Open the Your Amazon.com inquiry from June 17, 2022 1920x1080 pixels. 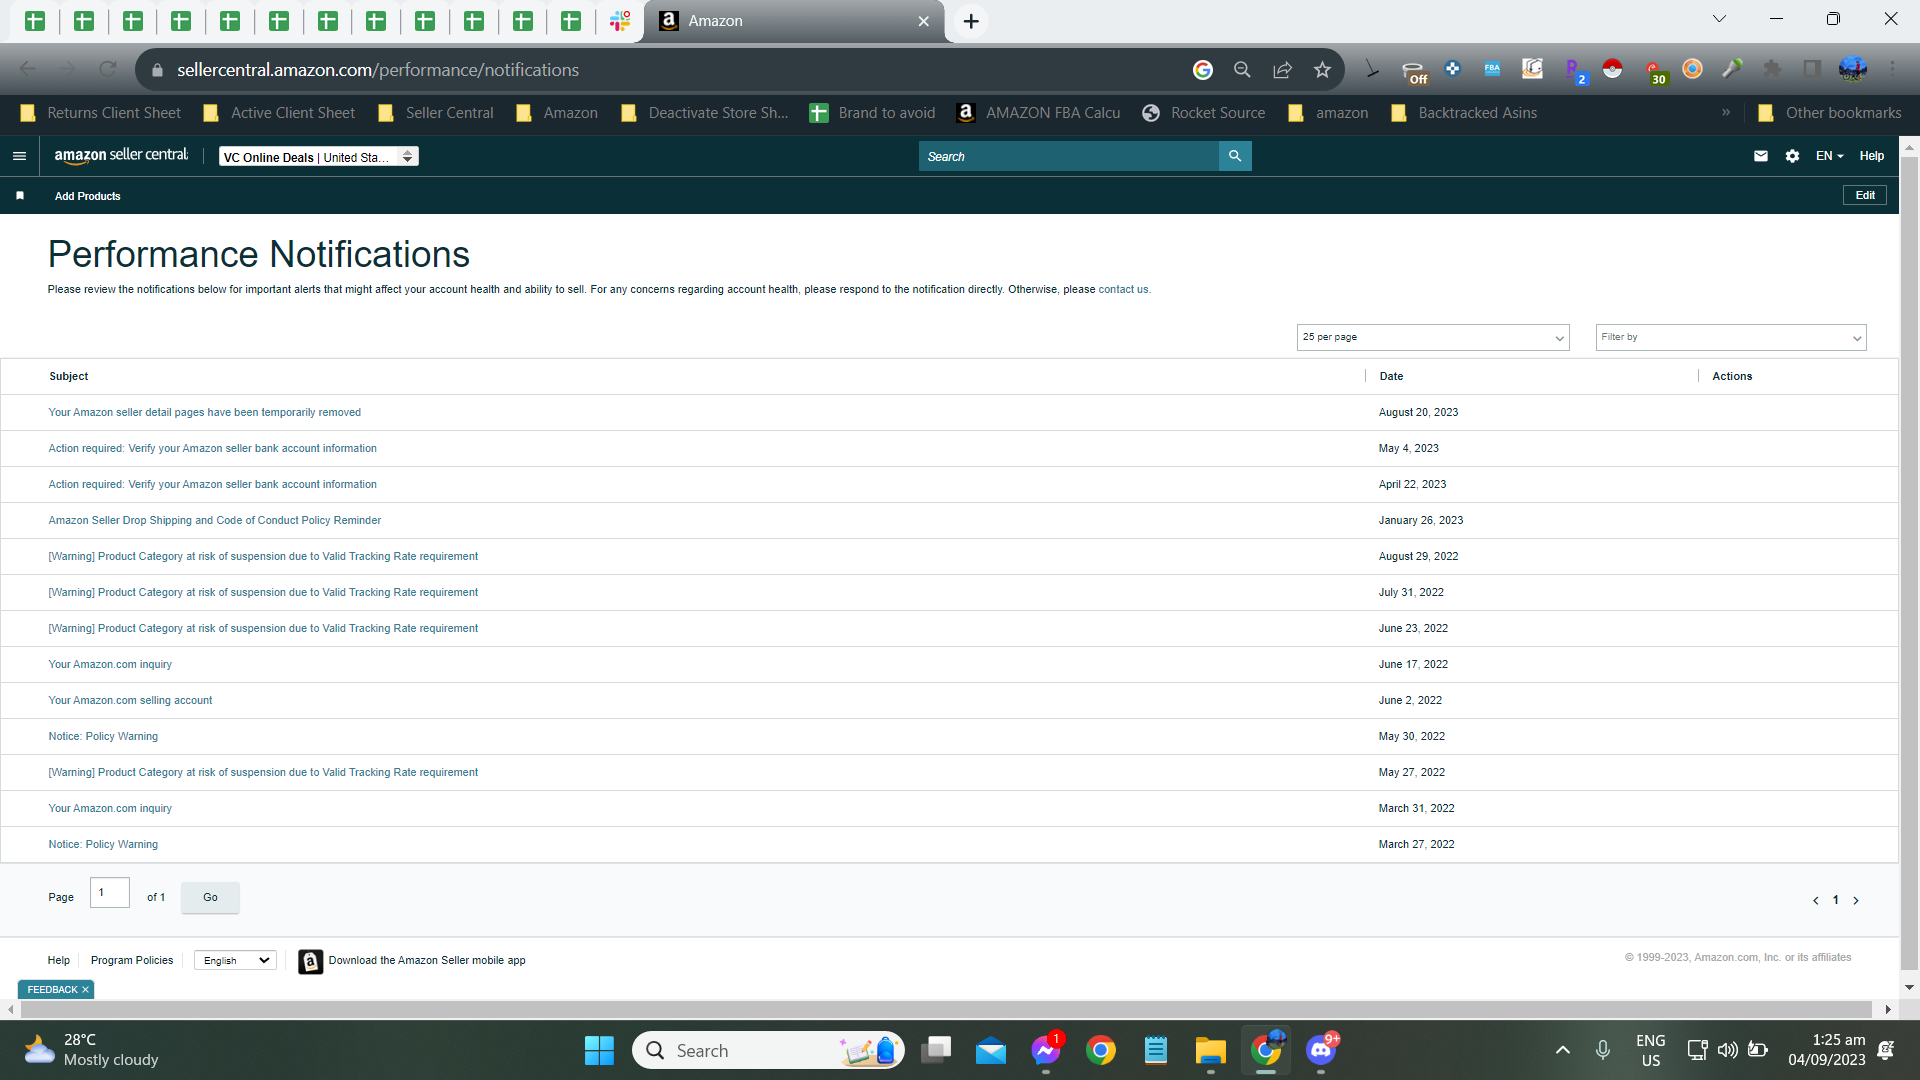pyautogui.click(x=110, y=665)
